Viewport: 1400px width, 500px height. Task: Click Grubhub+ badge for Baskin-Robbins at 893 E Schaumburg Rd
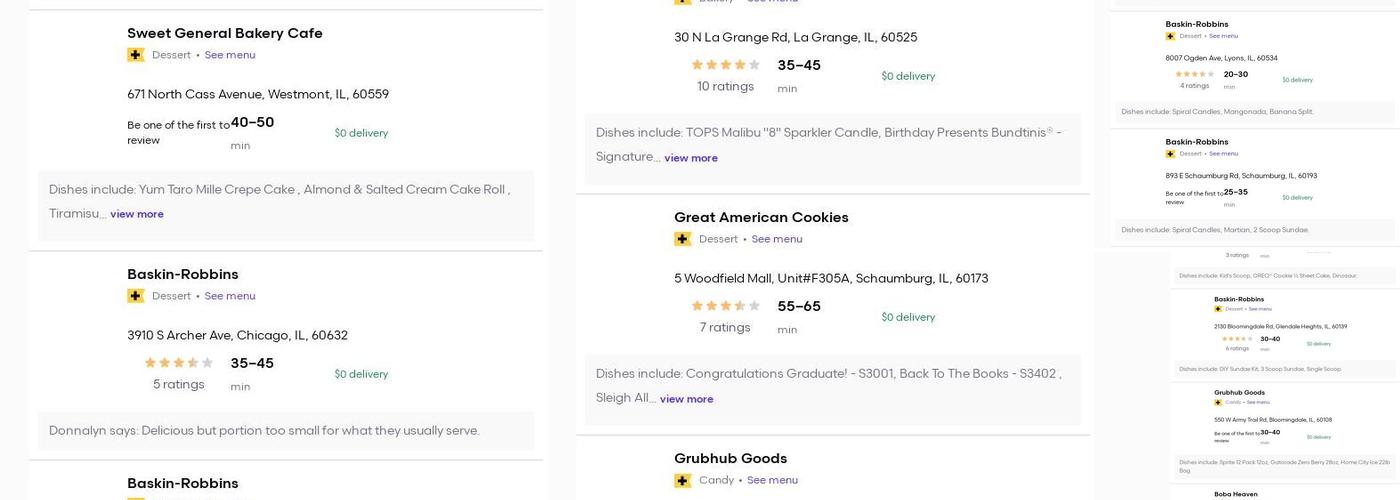1170,154
